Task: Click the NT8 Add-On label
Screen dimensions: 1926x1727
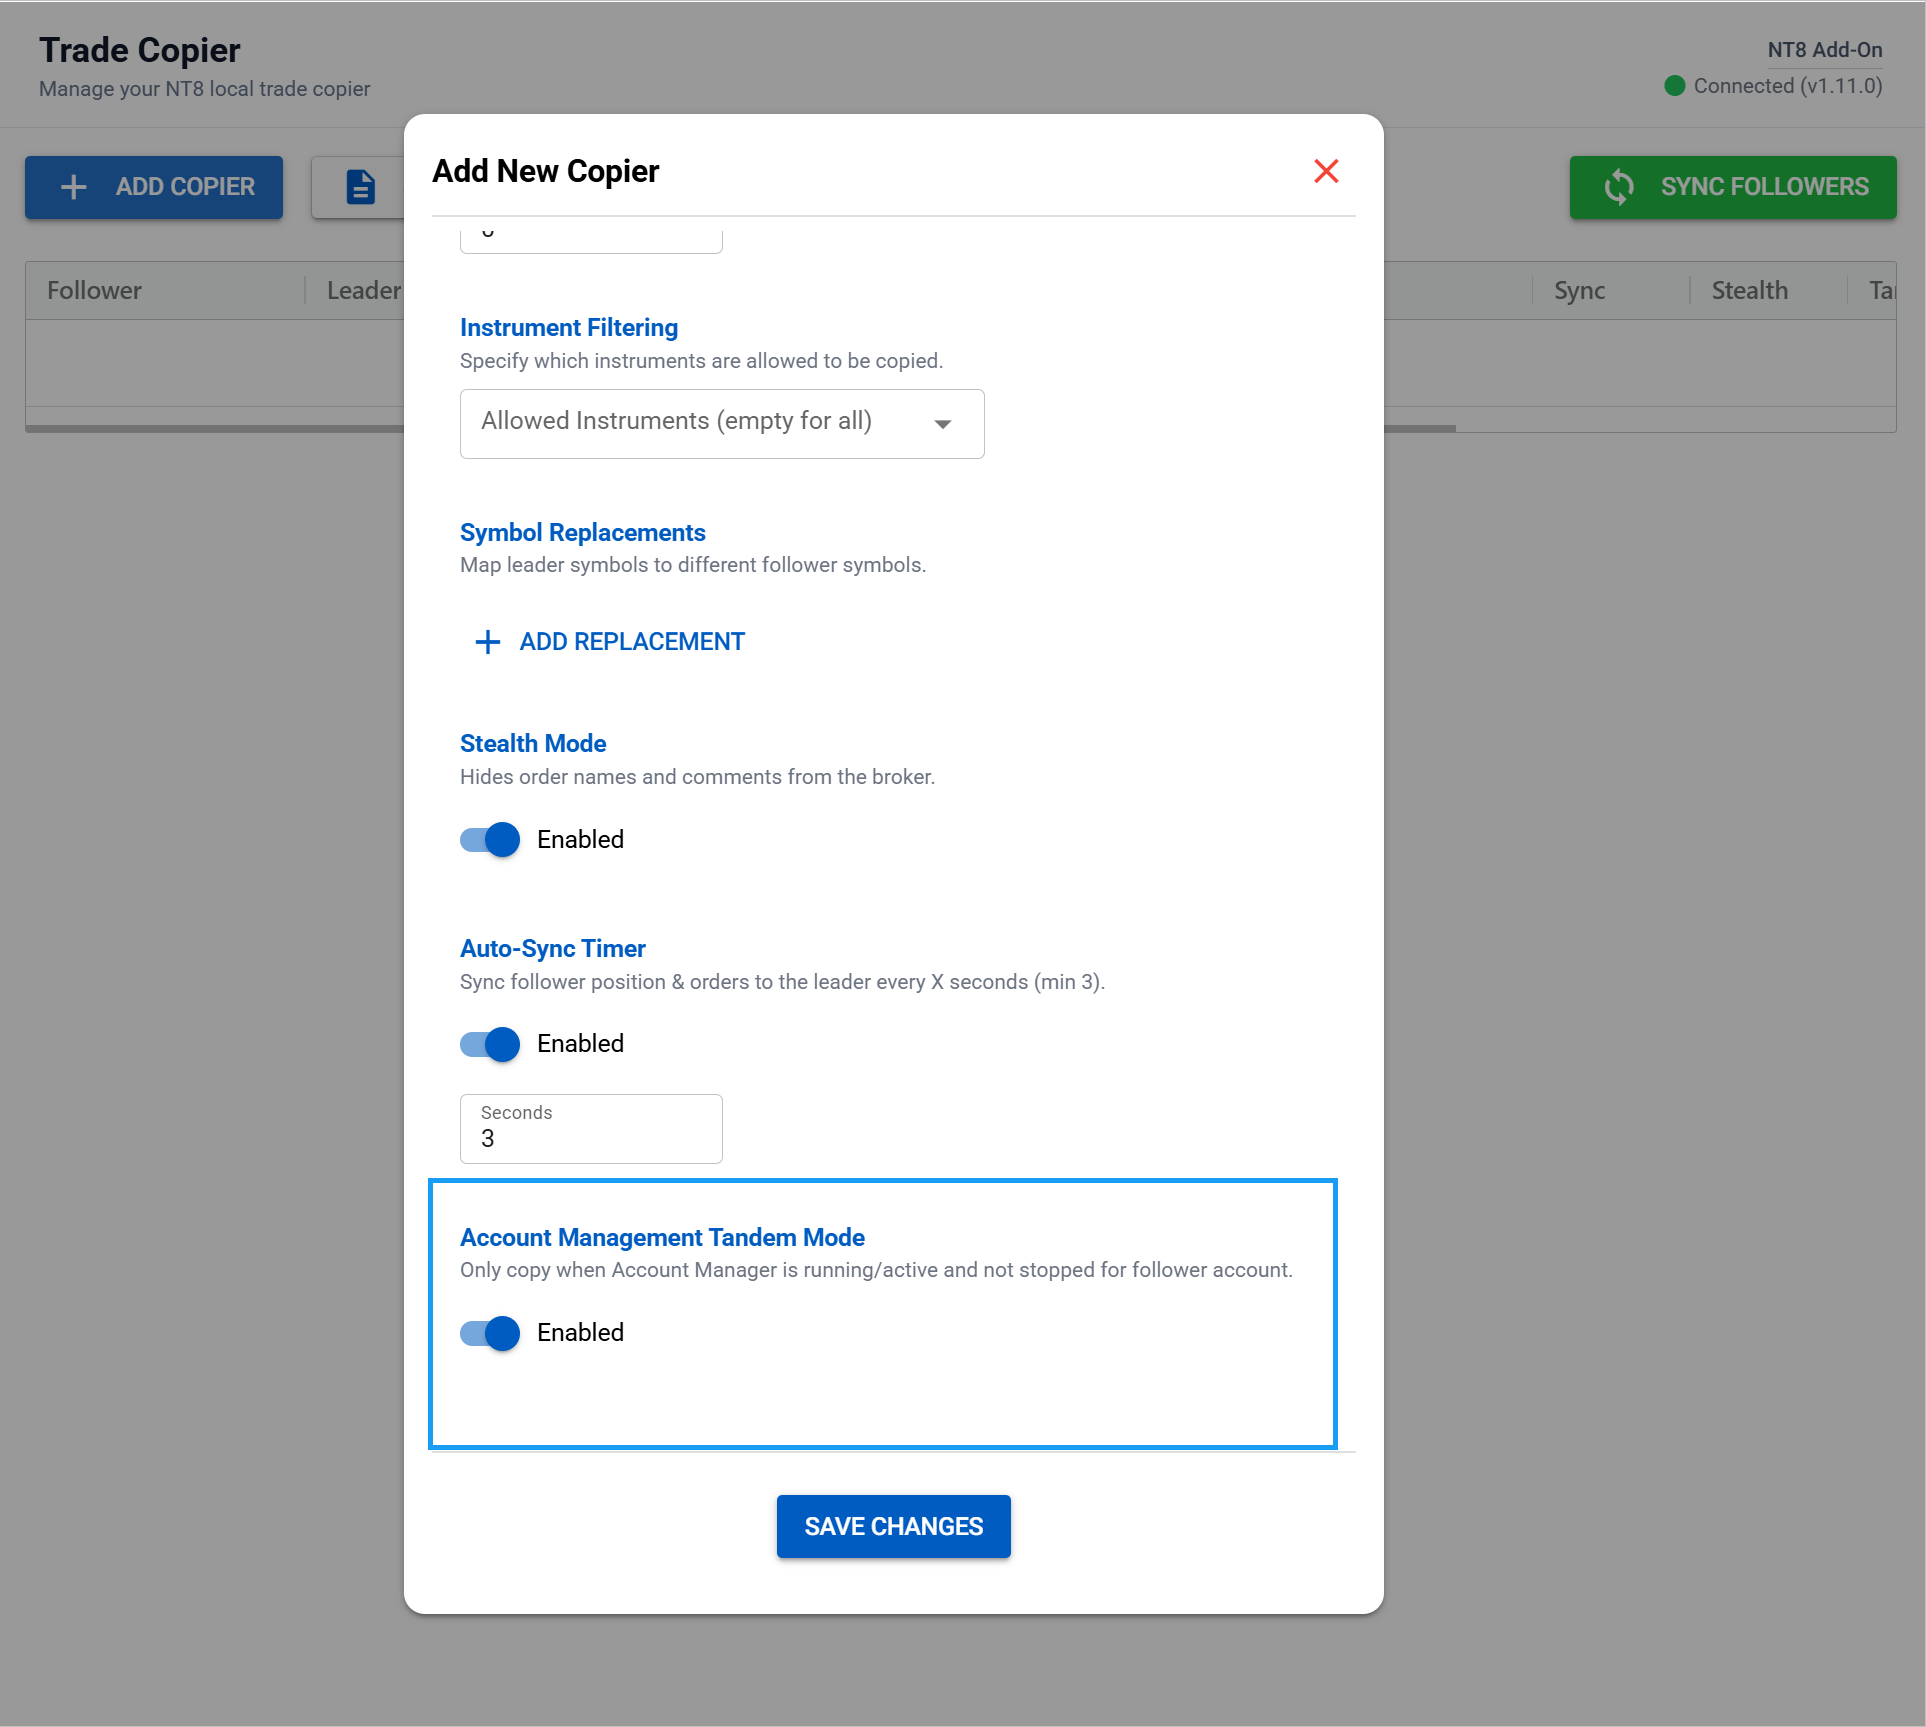Action: 1824,50
